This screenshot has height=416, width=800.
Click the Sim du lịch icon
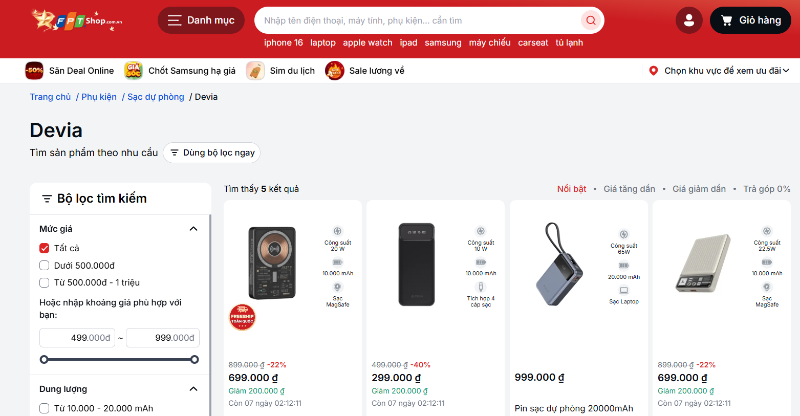(255, 70)
